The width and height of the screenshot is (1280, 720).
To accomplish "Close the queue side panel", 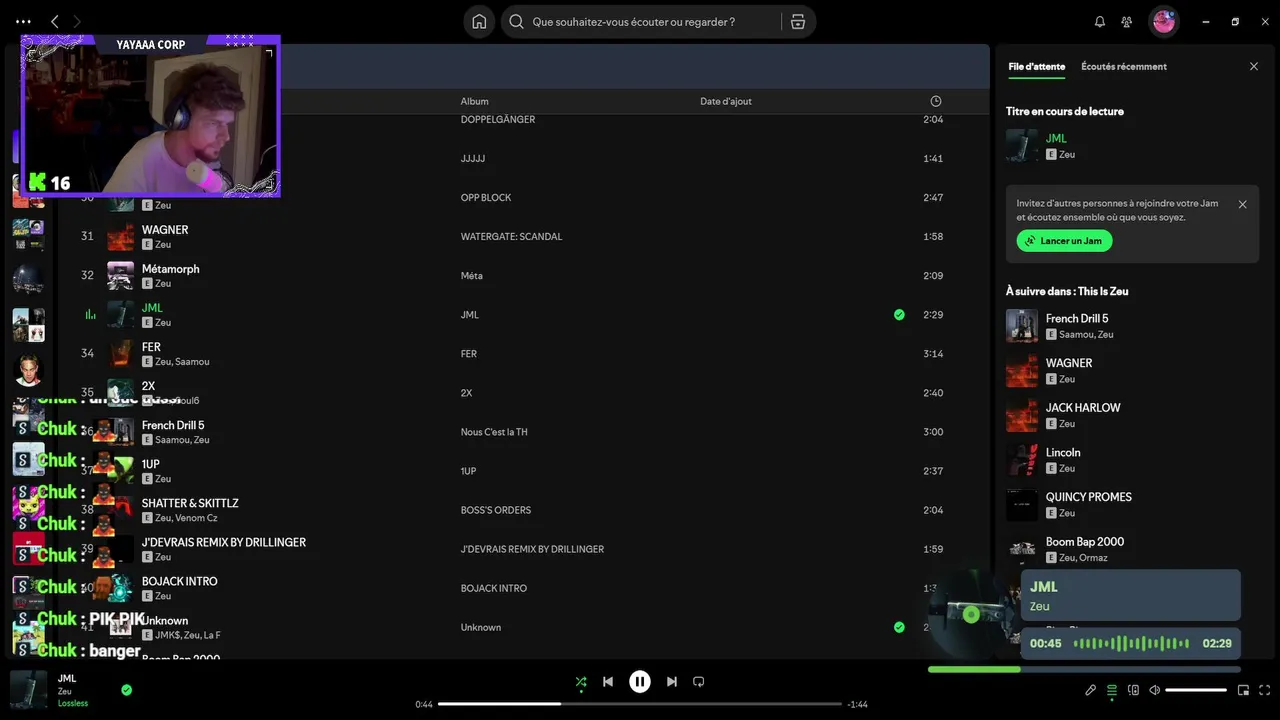I will [1254, 67].
